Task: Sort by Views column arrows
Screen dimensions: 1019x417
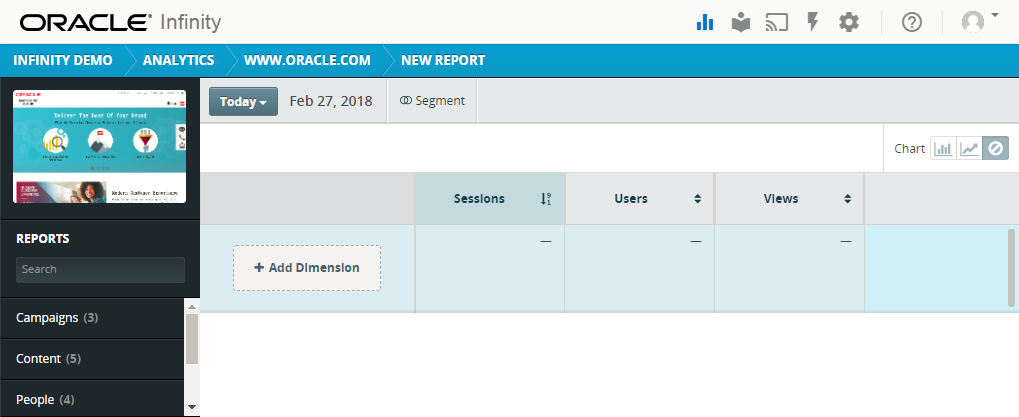Action: (847, 199)
